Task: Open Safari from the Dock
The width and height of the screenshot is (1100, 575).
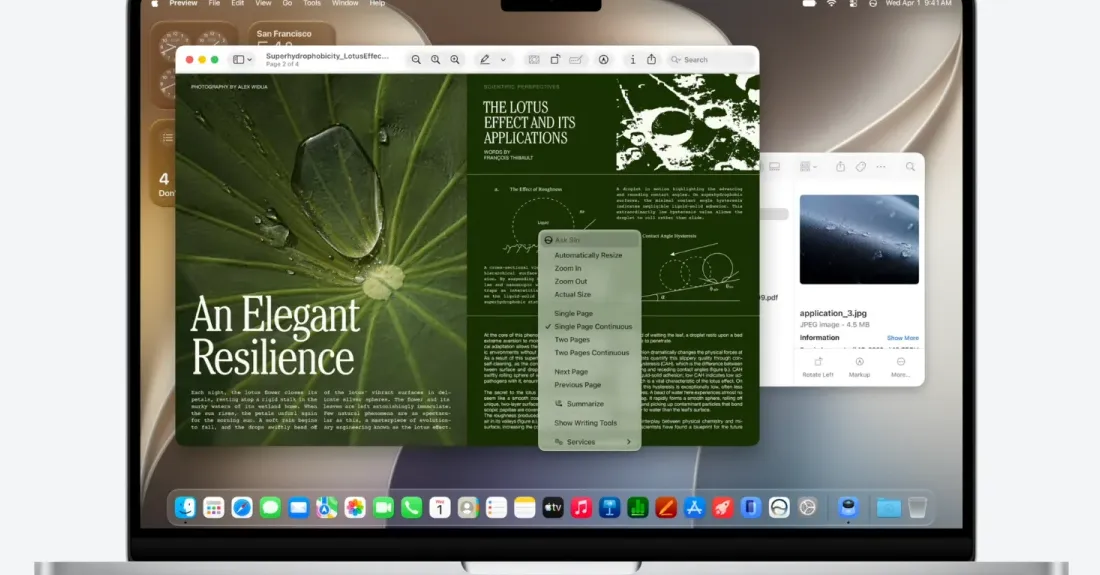Action: pyautogui.click(x=242, y=507)
